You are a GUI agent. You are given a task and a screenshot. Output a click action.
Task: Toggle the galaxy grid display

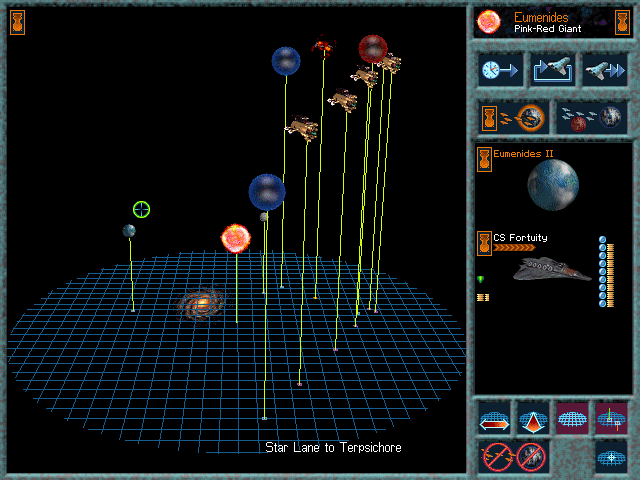(572, 418)
